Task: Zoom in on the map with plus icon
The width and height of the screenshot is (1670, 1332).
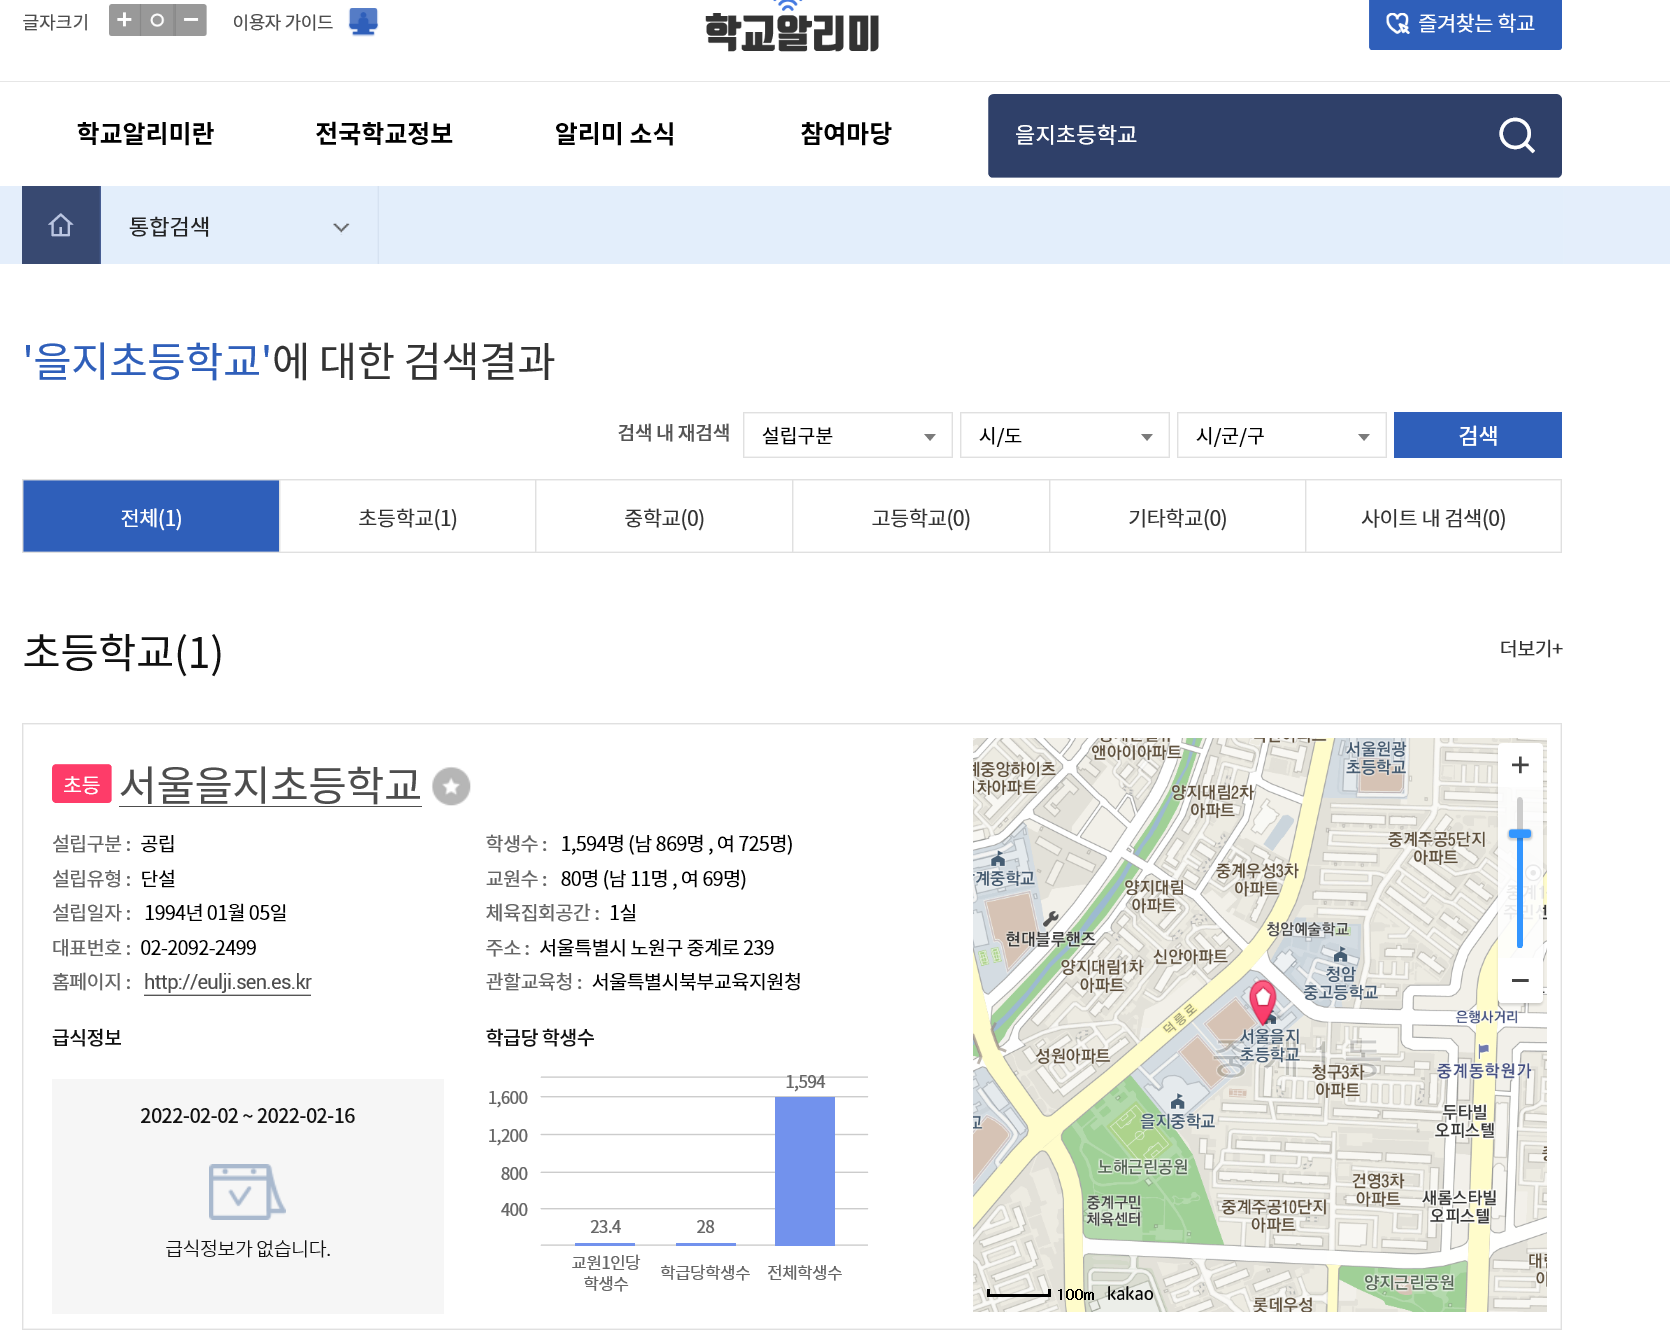Action: point(1520,765)
